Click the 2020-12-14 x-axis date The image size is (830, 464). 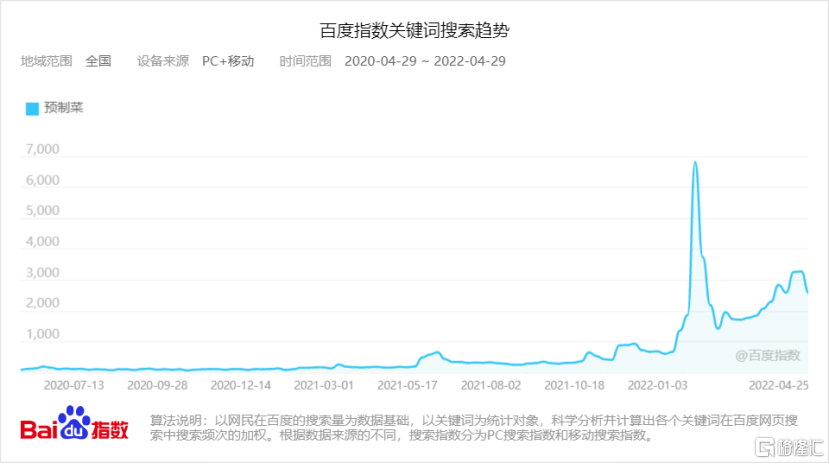point(240,386)
